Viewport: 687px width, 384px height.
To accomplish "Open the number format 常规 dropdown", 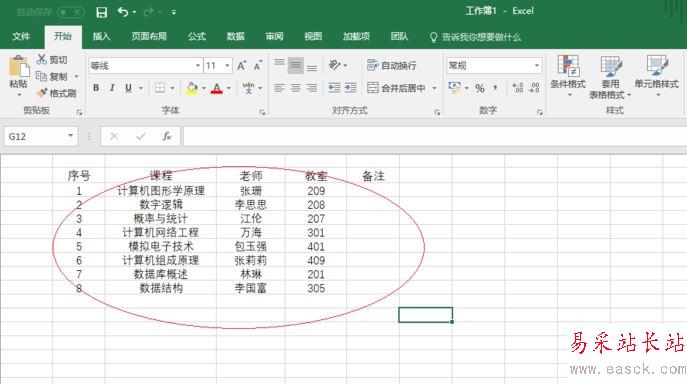I will pyautogui.click(x=537, y=66).
